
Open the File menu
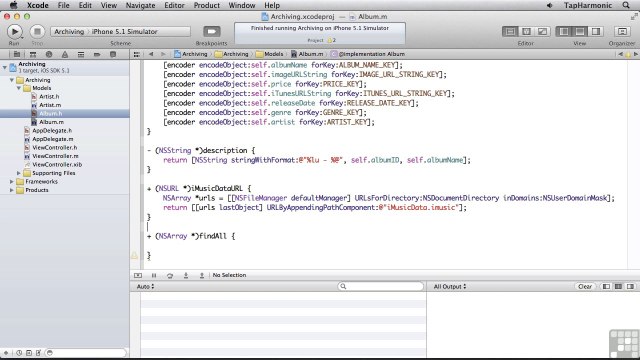63,5
